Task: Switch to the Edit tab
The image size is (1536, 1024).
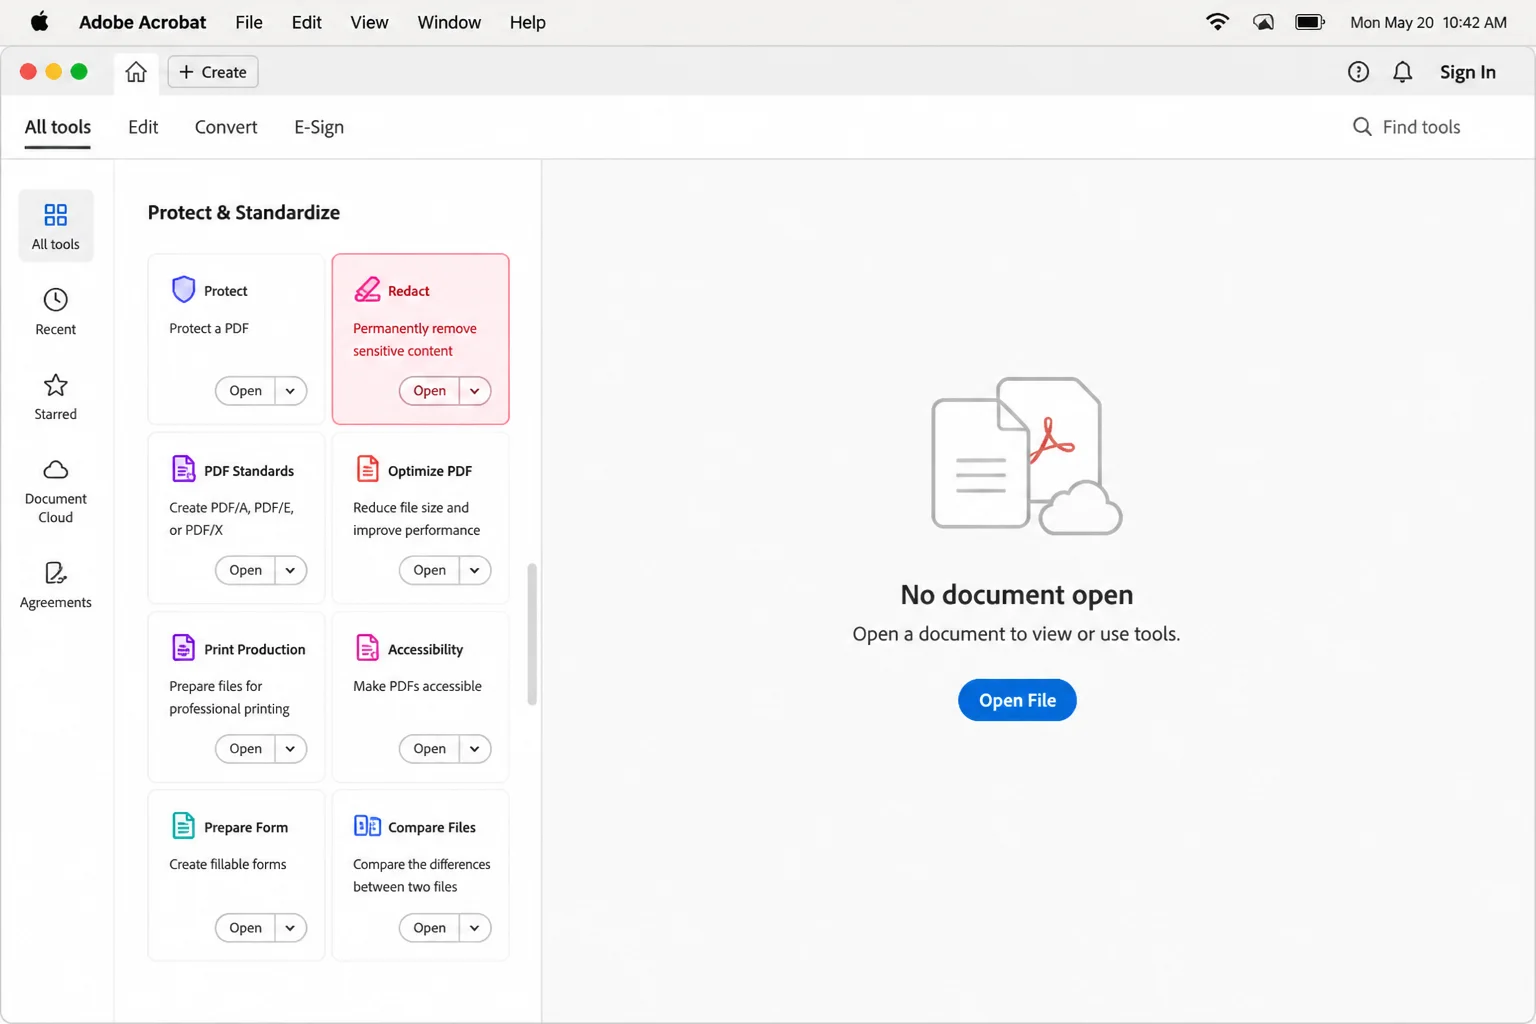Action: click(143, 127)
